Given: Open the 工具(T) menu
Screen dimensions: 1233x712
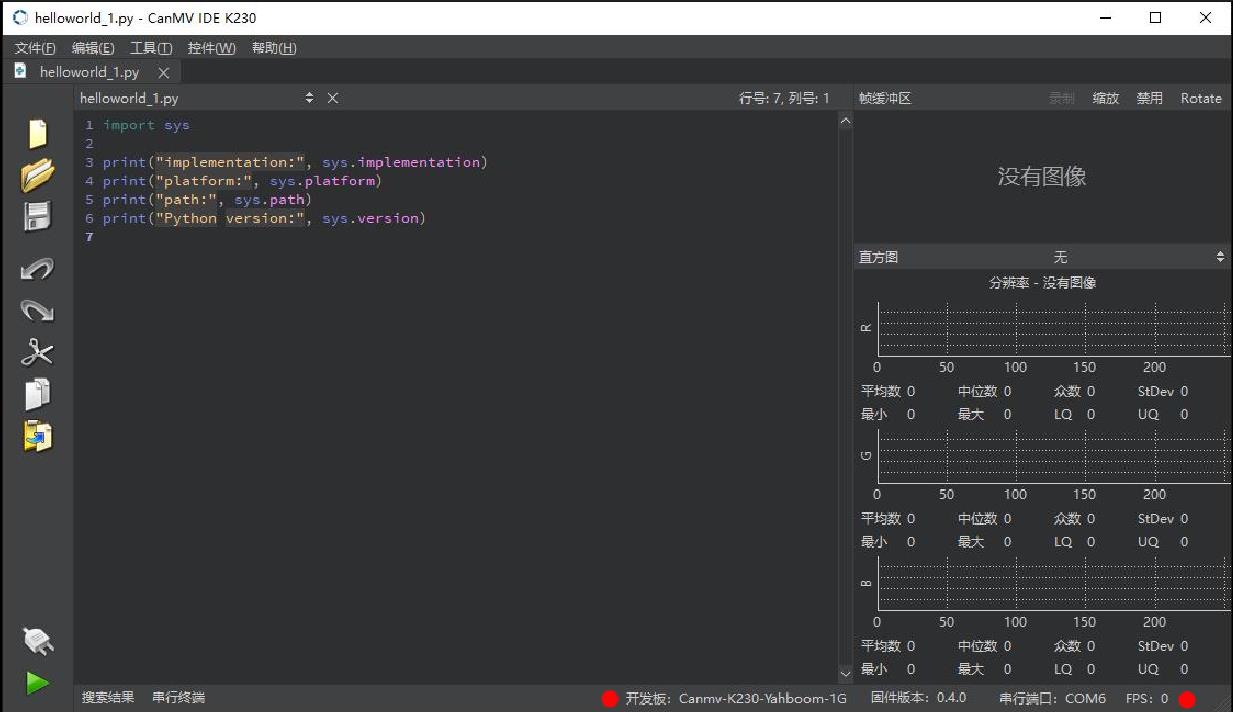Looking at the screenshot, I should tap(151, 48).
